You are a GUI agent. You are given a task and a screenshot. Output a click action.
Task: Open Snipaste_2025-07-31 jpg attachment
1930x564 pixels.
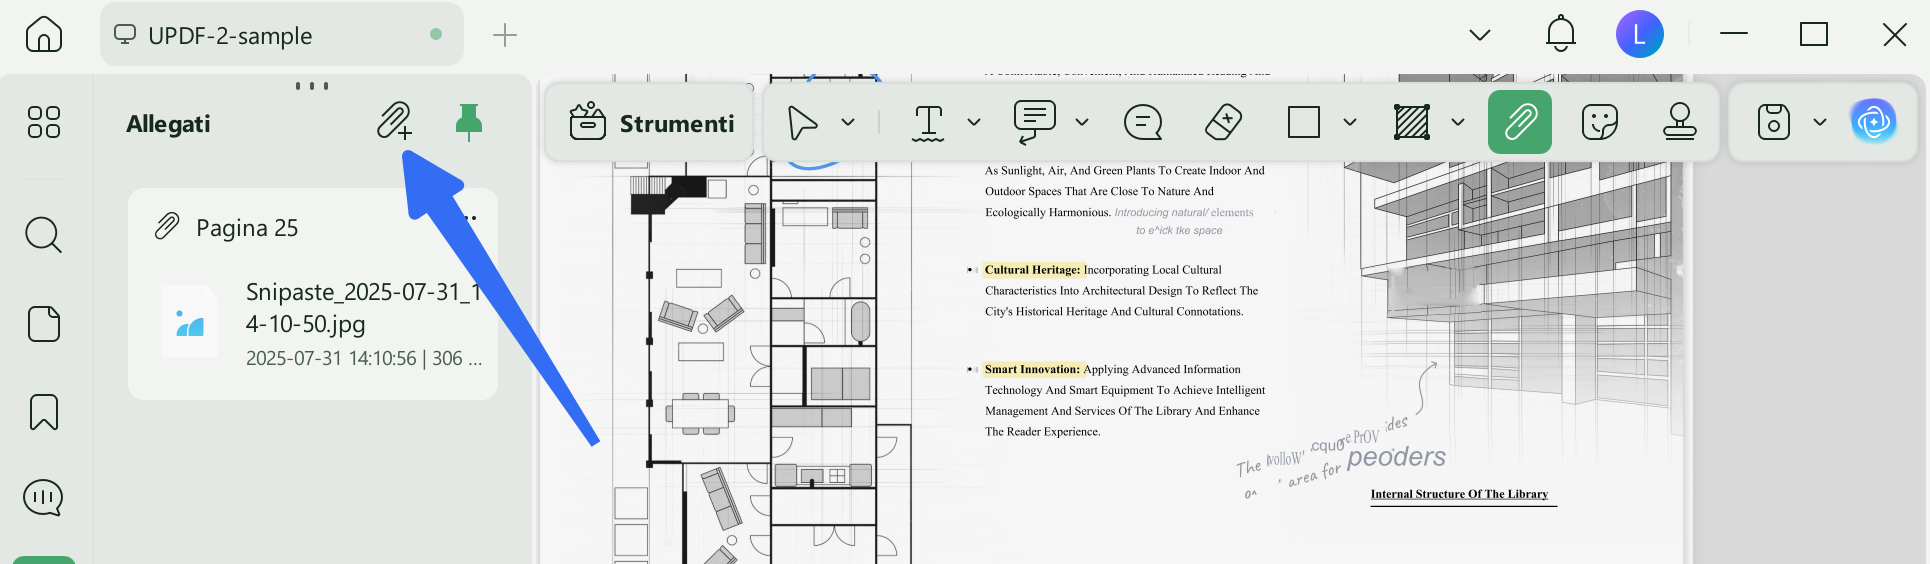(x=364, y=308)
